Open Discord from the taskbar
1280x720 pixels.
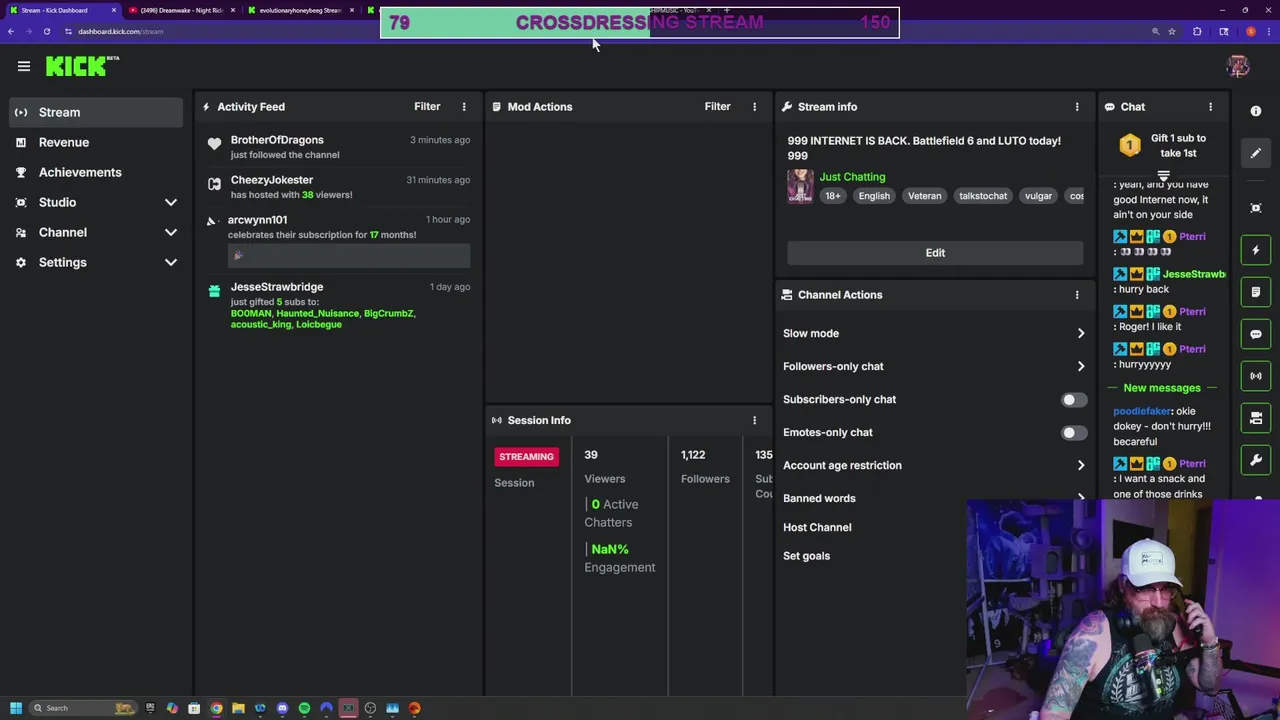[282, 708]
